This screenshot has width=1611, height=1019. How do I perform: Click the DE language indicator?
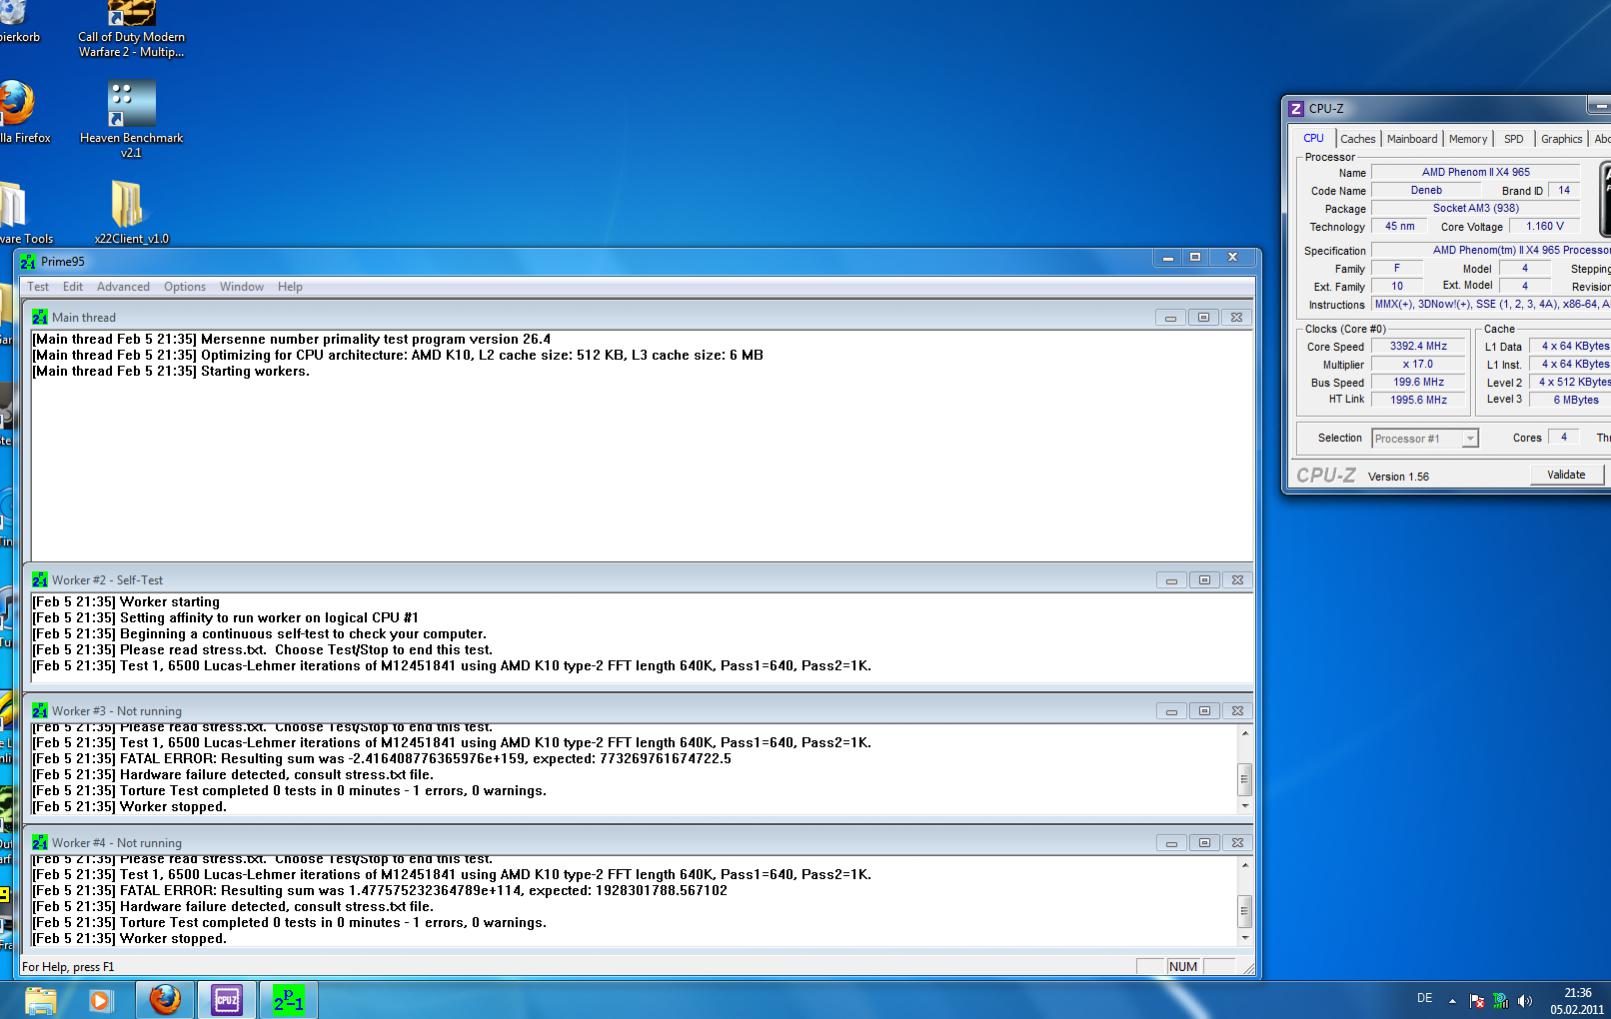click(x=1424, y=998)
